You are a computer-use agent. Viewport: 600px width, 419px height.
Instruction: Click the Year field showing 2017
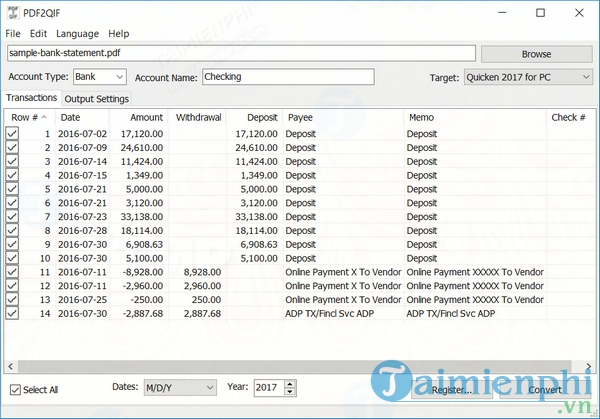pos(269,388)
